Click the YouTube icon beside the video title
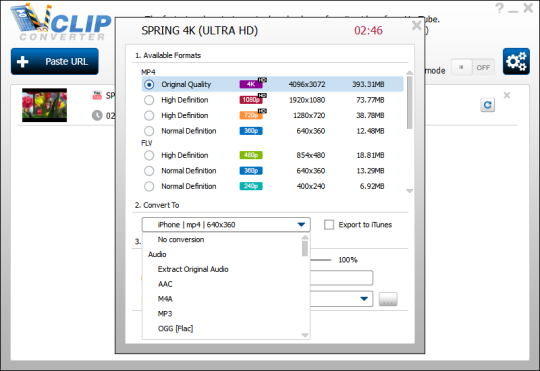The height and width of the screenshot is (371, 540). pos(97,95)
